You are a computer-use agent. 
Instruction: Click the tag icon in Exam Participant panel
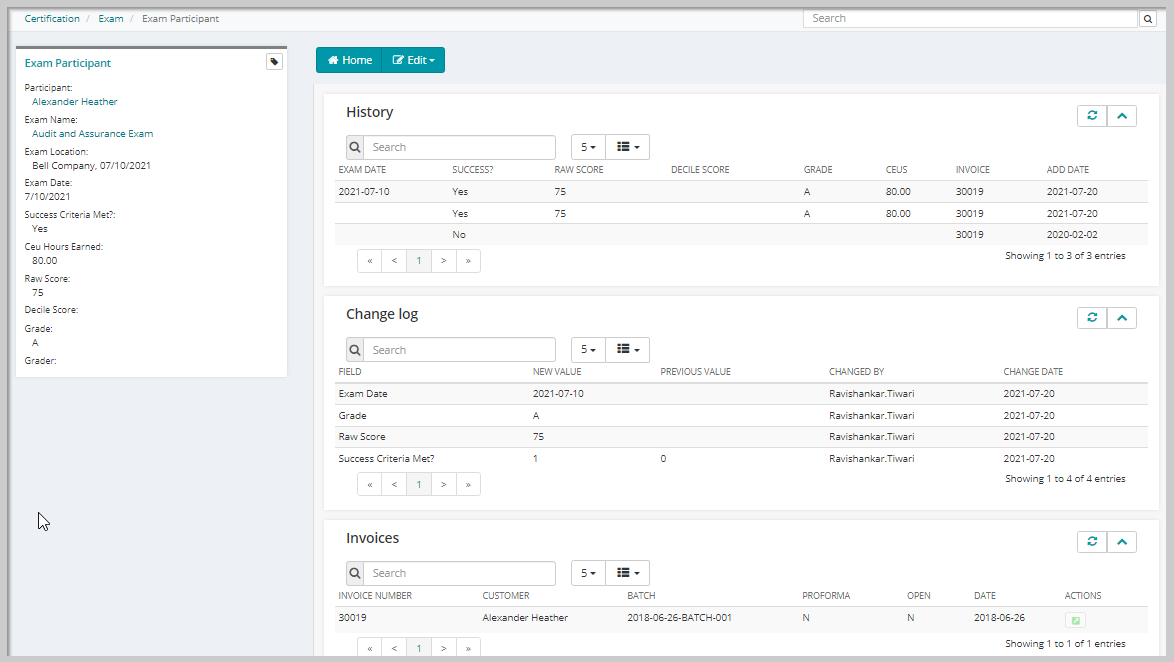click(274, 62)
